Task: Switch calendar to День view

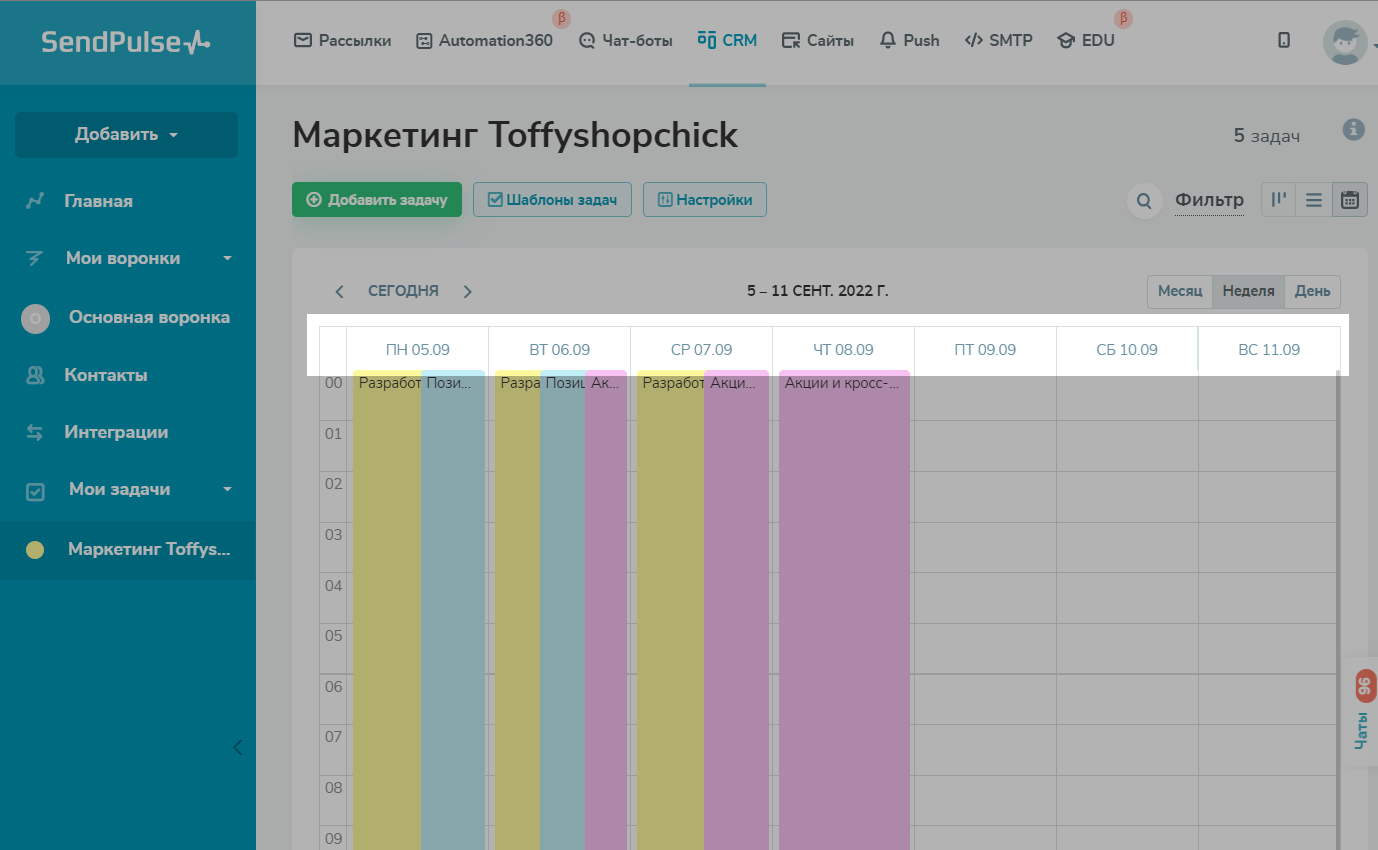Action: click(1312, 291)
